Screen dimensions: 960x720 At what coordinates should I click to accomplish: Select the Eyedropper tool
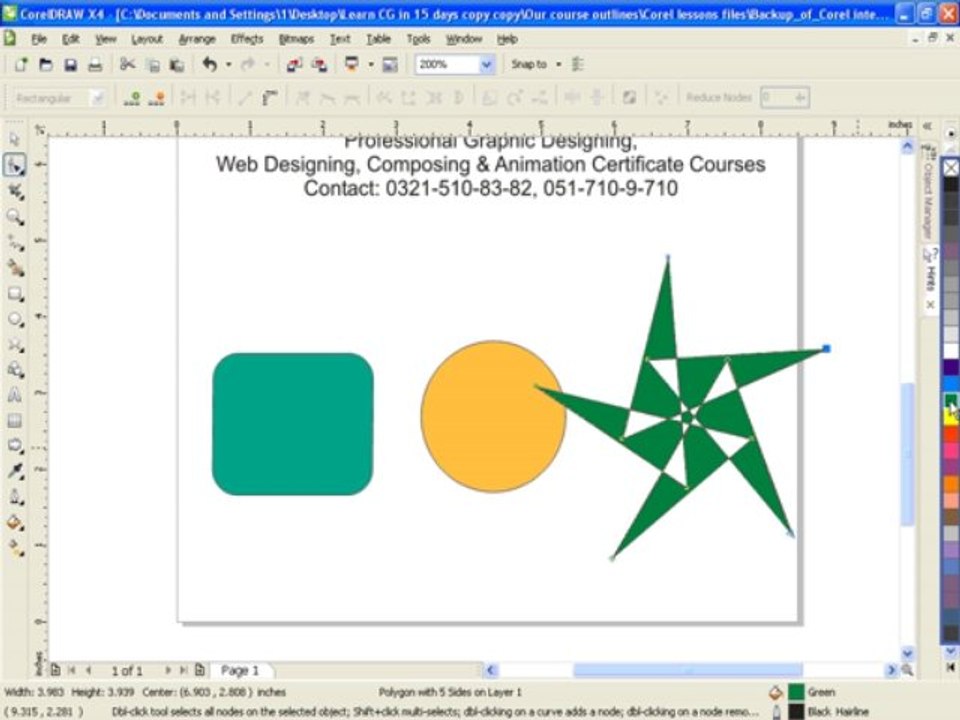[x=15, y=471]
